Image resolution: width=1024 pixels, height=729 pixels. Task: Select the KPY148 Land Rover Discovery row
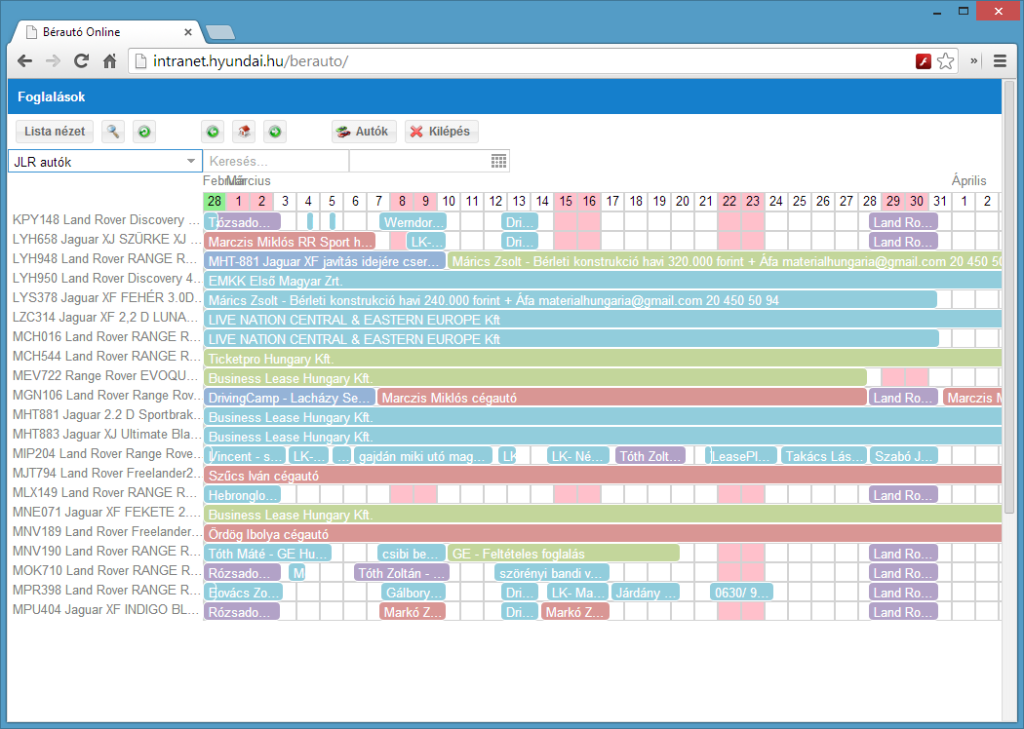(x=106, y=220)
